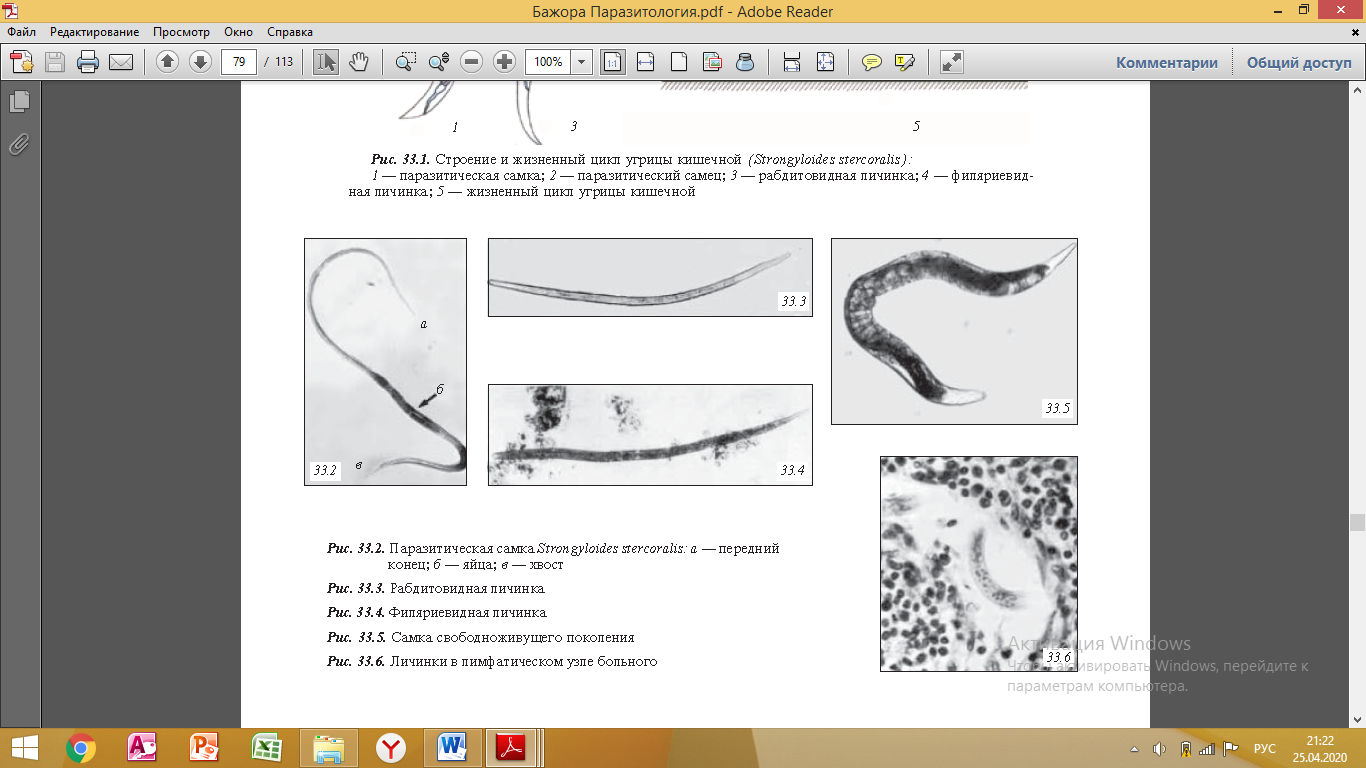Screen dimensions: 1366x768
Task: Add a sticky note comment
Action: (x=872, y=62)
